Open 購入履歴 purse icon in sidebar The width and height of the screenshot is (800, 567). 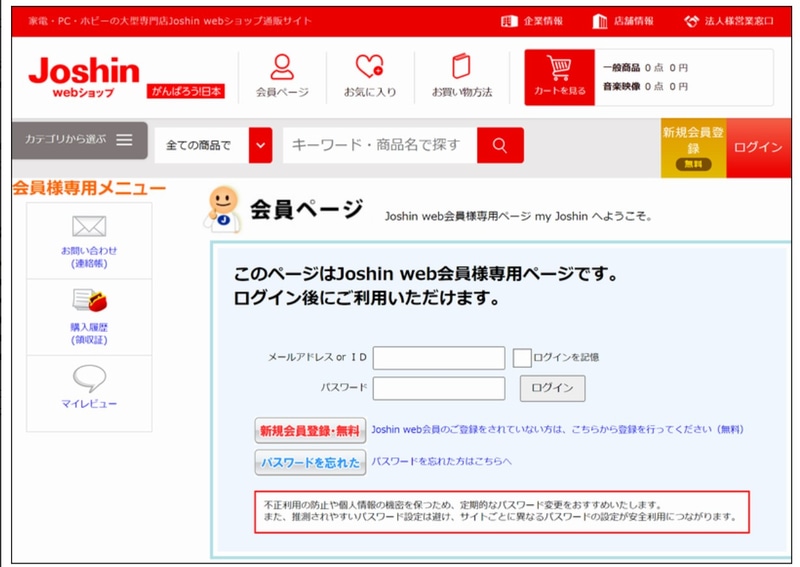(x=90, y=300)
